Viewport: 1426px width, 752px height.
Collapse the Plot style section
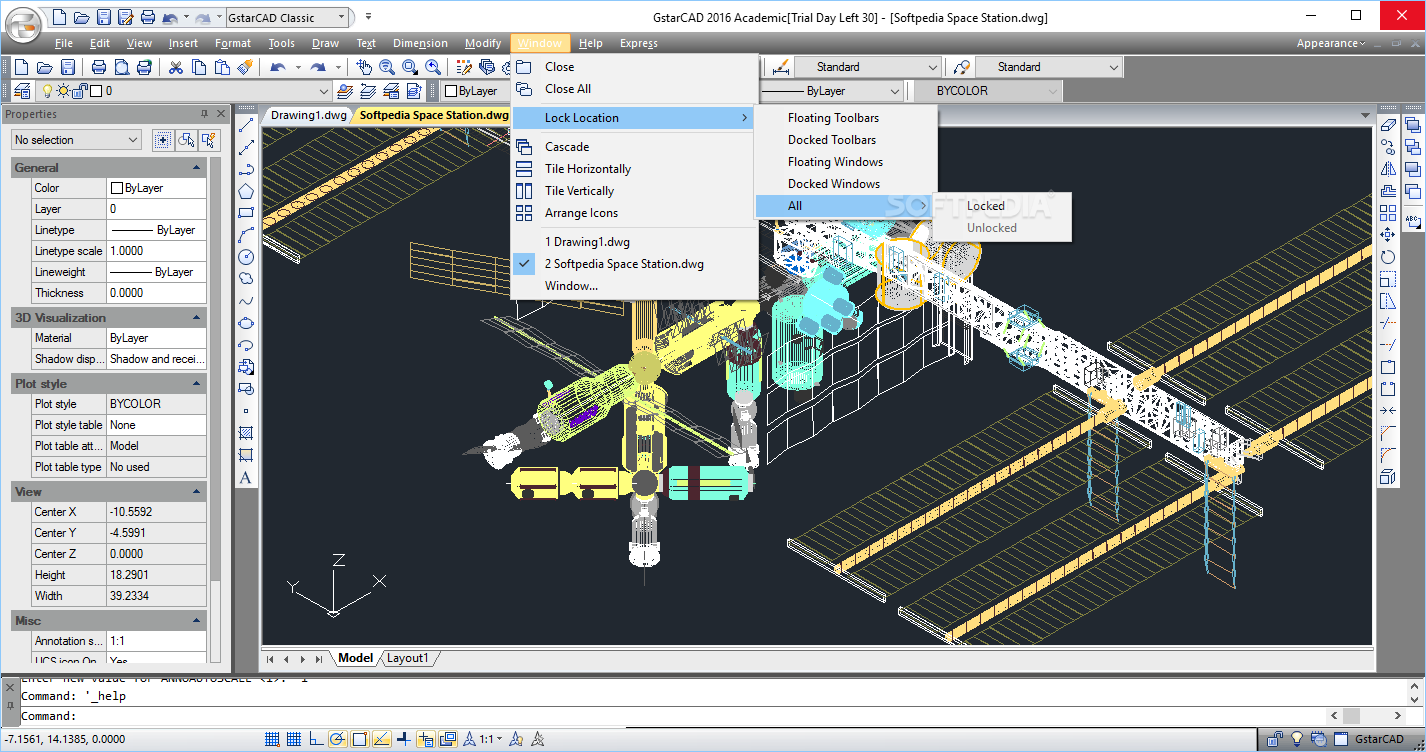tap(197, 384)
